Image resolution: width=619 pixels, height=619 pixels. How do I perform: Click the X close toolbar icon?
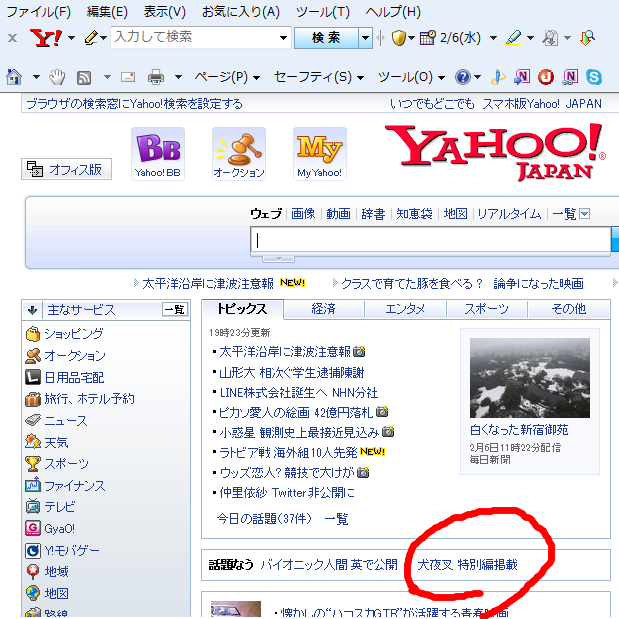(13, 38)
